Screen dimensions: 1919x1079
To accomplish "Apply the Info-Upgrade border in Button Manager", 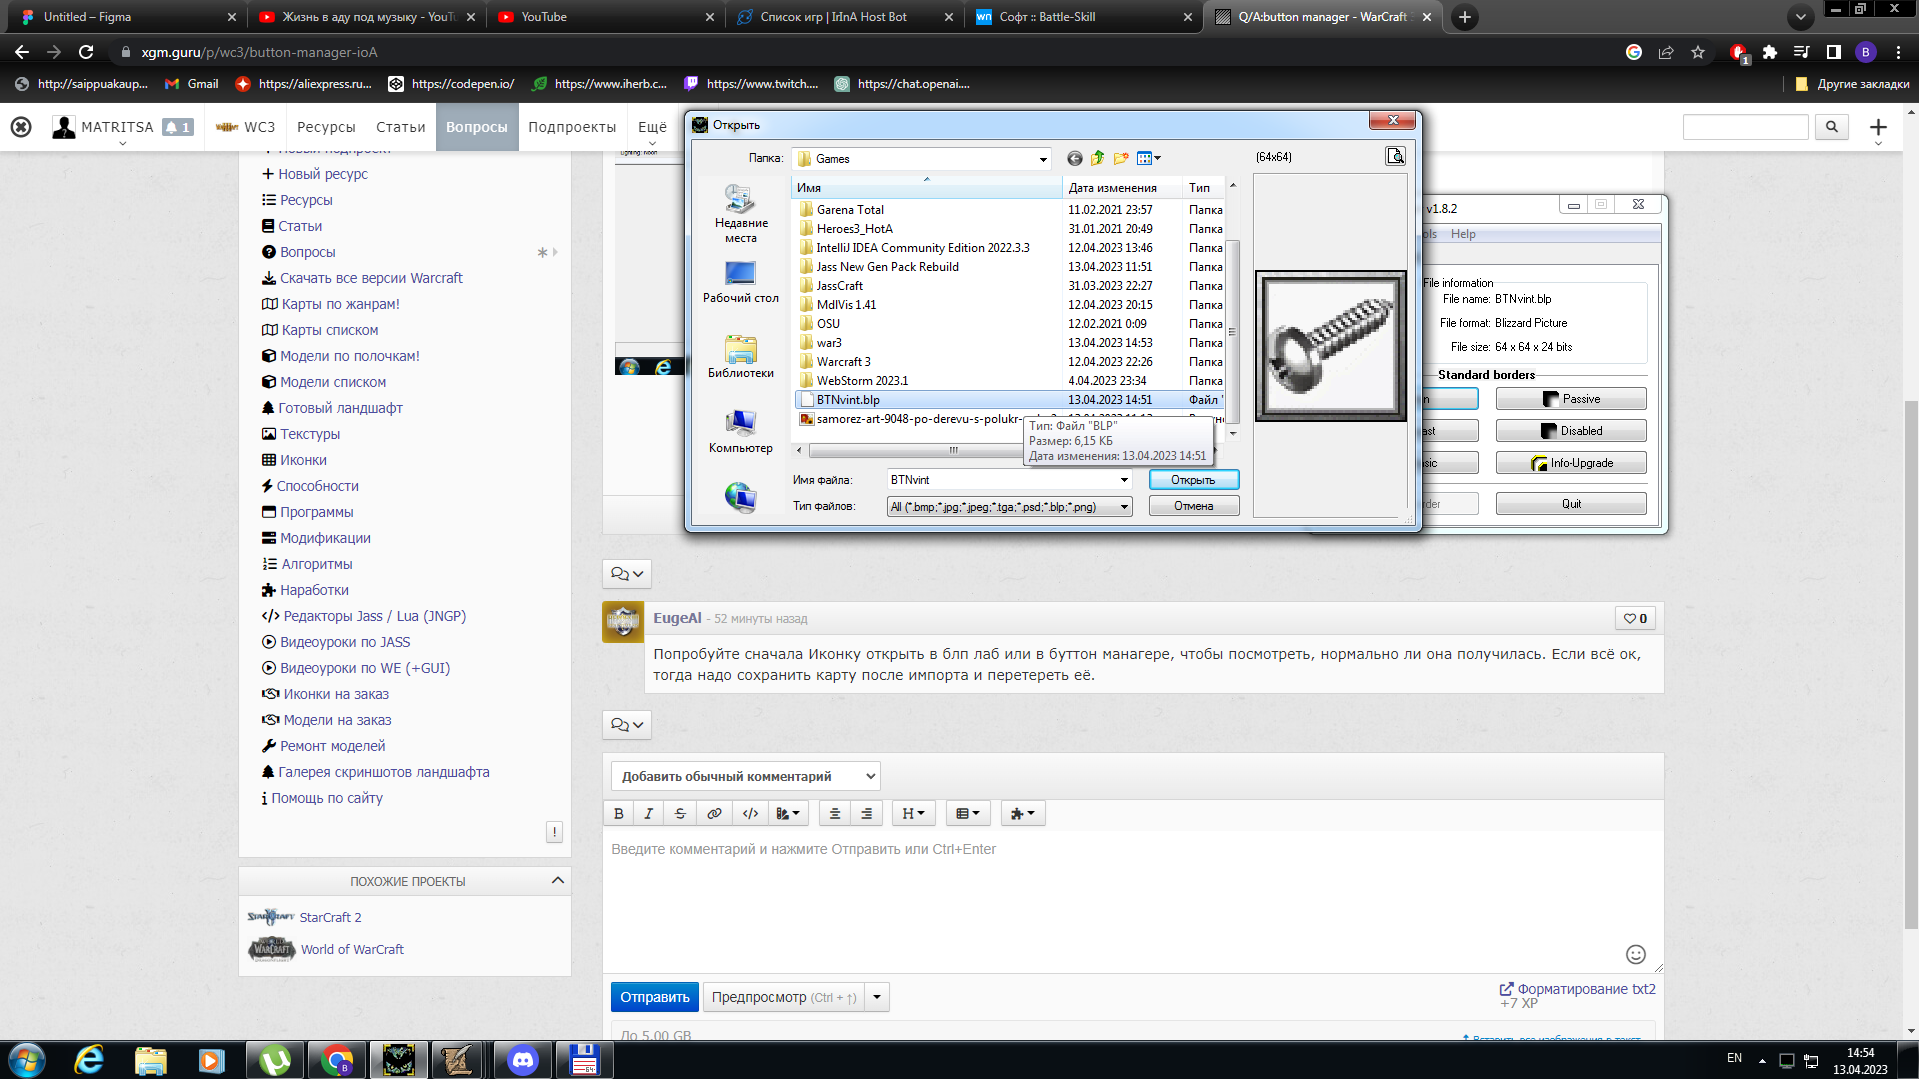I will pos(1571,463).
